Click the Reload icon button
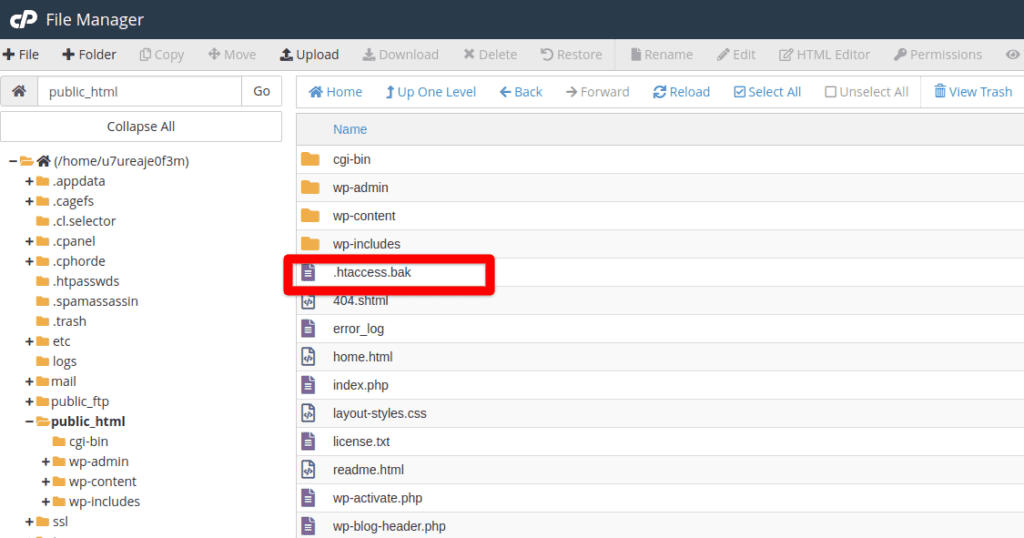 [x=659, y=92]
